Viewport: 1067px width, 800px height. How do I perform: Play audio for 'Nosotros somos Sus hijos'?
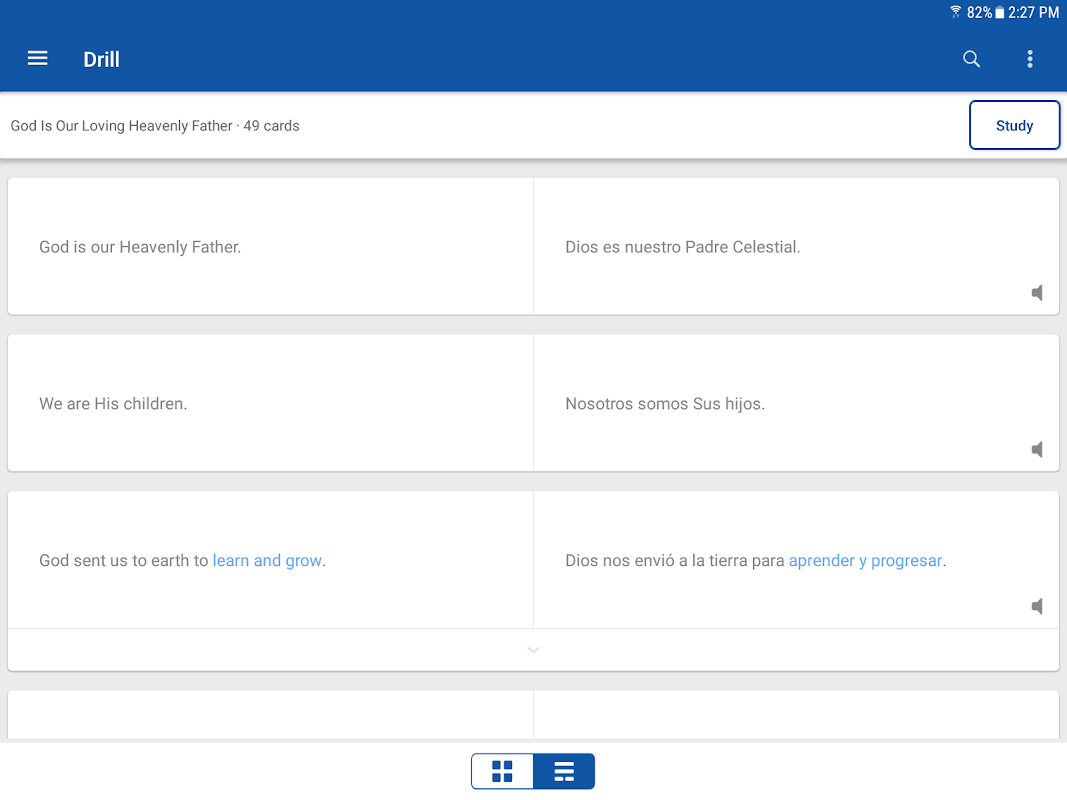(x=1037, y=450)
